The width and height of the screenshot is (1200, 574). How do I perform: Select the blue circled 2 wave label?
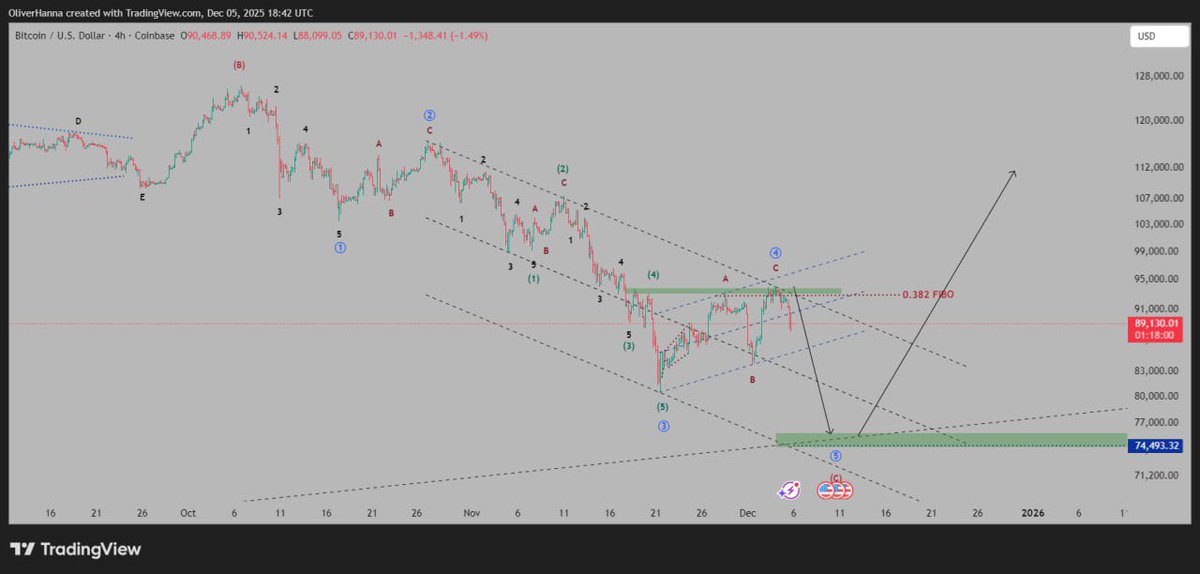429,115
